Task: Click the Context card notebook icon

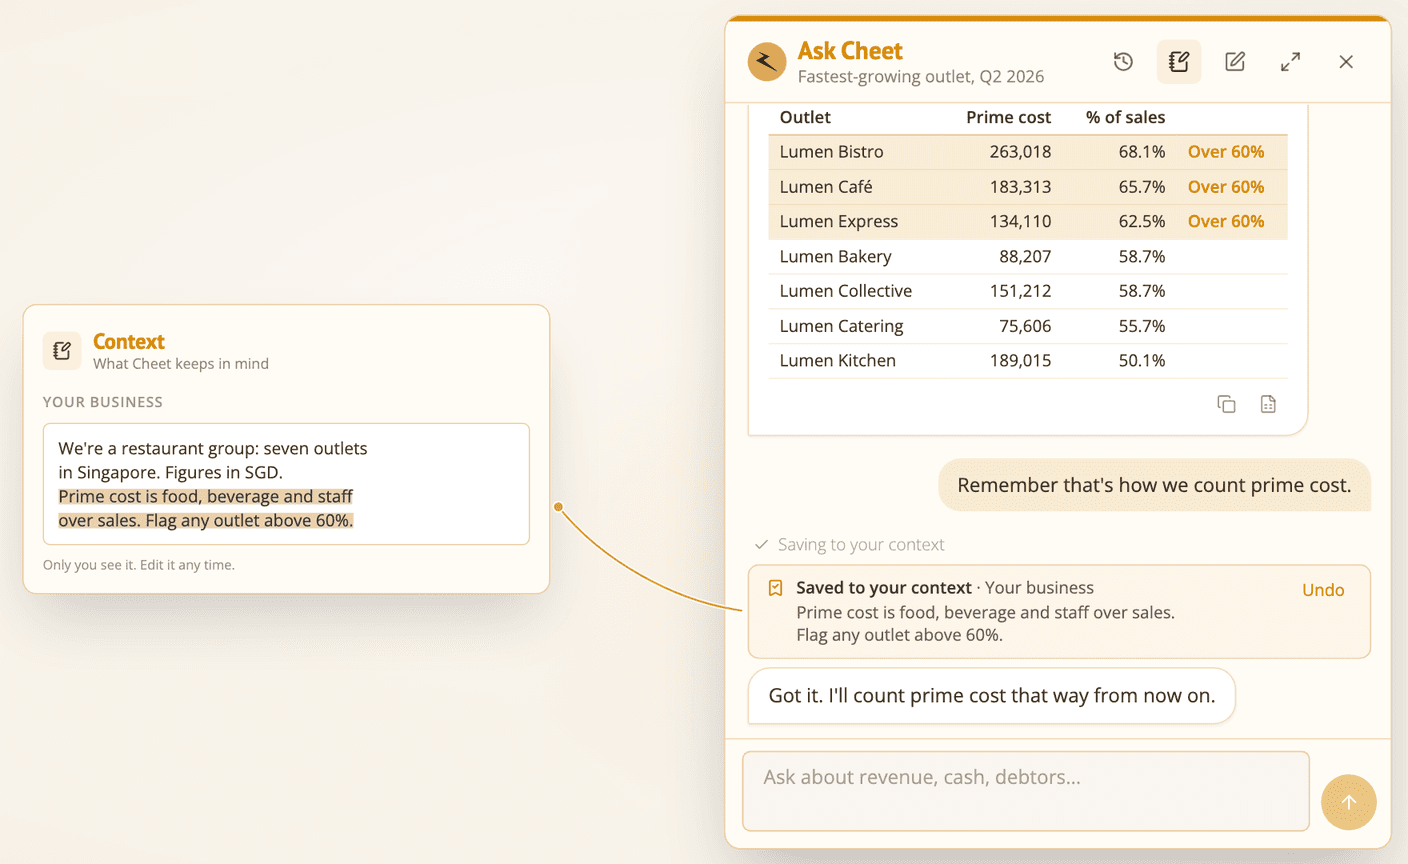Action: 62,351
